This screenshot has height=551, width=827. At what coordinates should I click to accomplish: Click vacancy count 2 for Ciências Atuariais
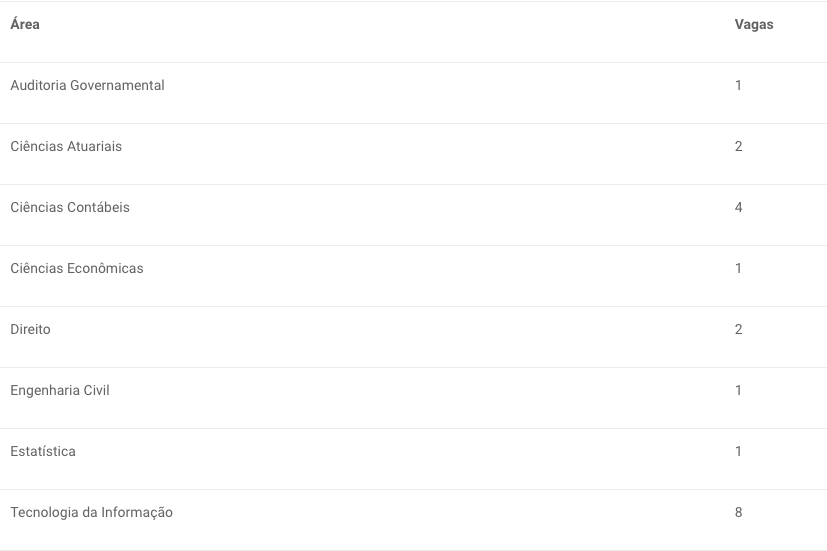(x=738, y=147)
